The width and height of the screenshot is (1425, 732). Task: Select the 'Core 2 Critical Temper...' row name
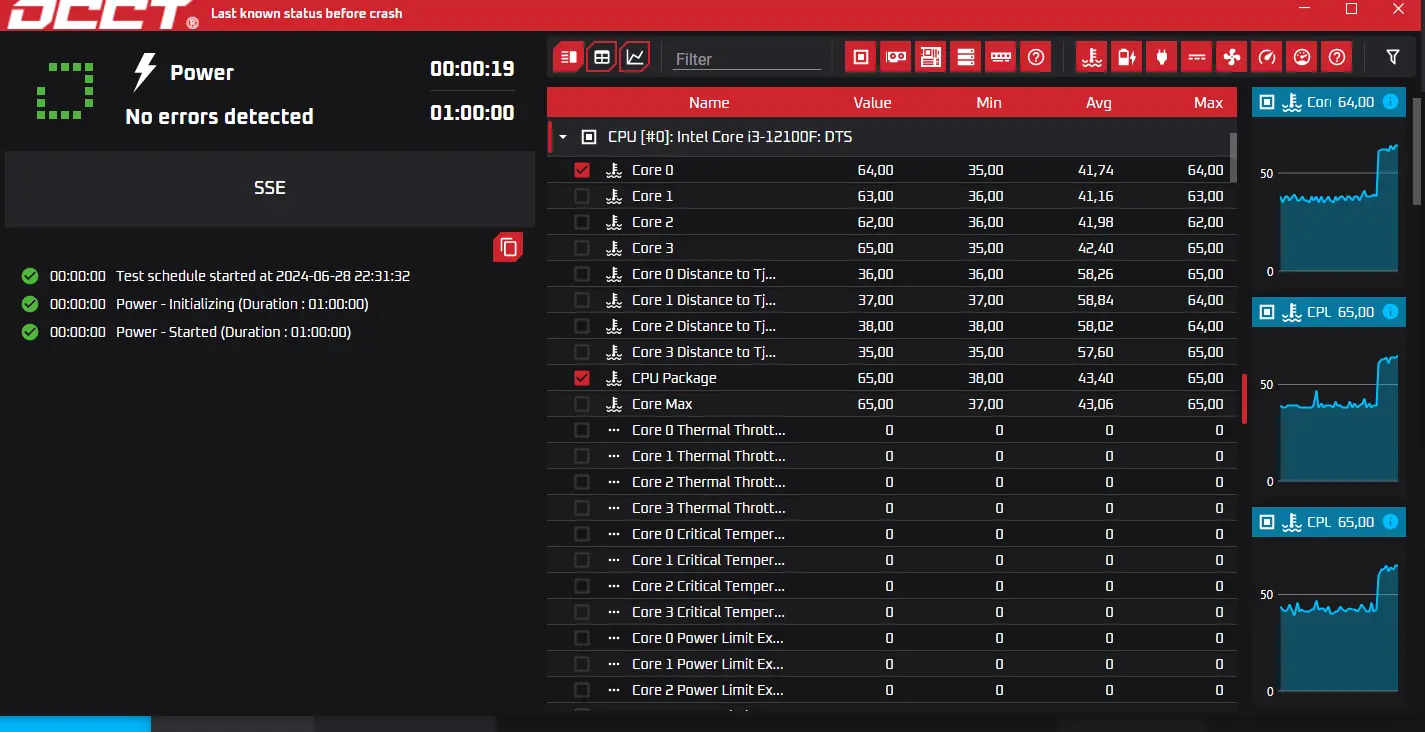click(709, 586)
